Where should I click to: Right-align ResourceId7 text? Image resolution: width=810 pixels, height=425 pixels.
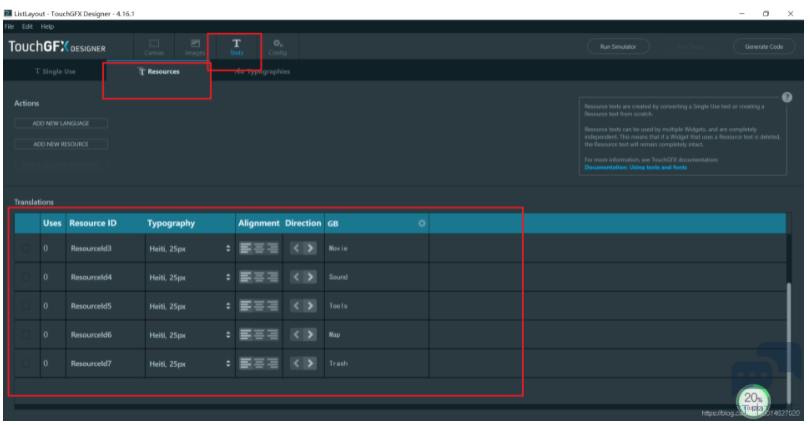(272, 364)
